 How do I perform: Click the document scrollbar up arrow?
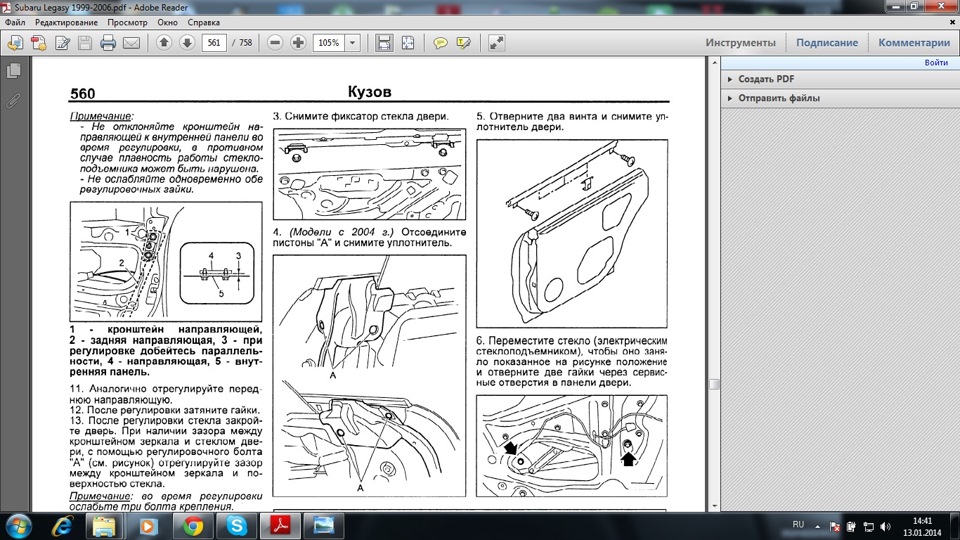[714, 62]
